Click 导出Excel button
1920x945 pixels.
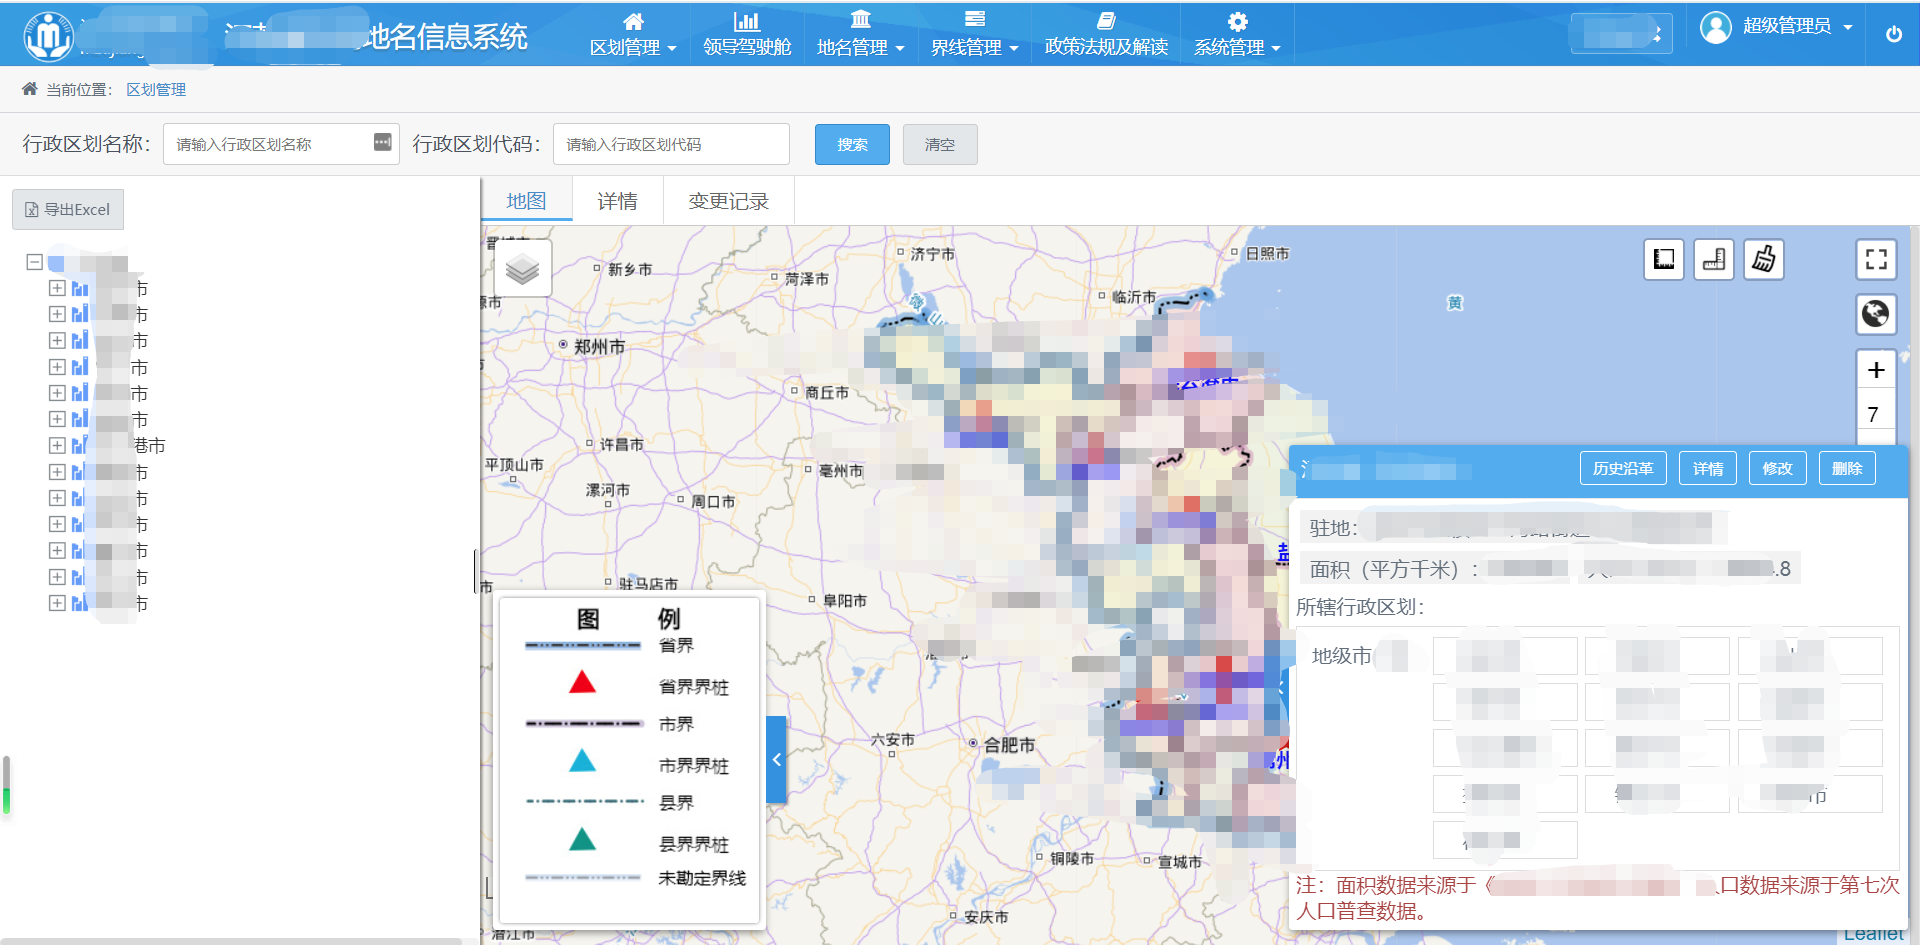[68, 209]
